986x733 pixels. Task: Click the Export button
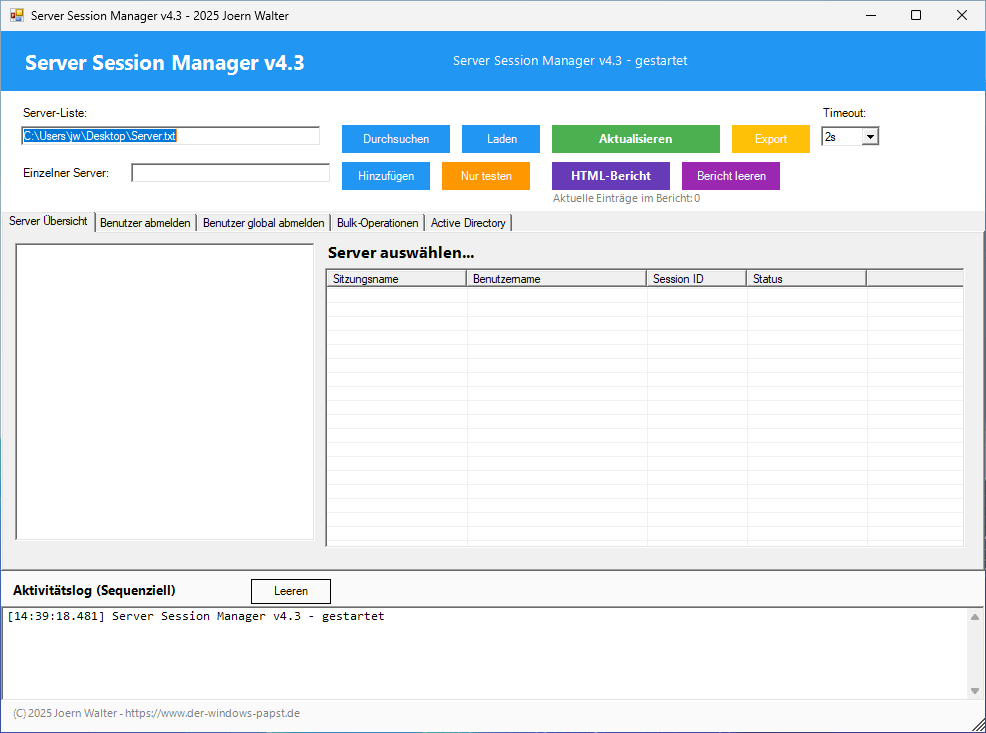[x=770, y=138]
